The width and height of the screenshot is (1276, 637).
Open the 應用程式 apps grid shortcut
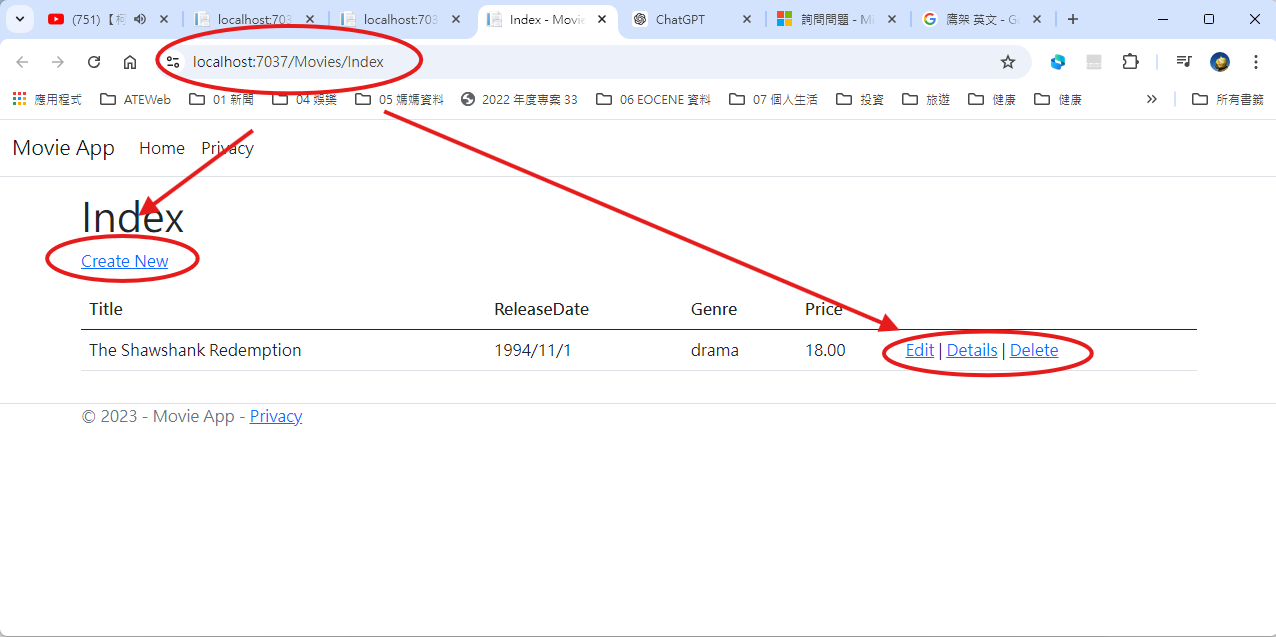pyautogui.click(x=47, y=99)
